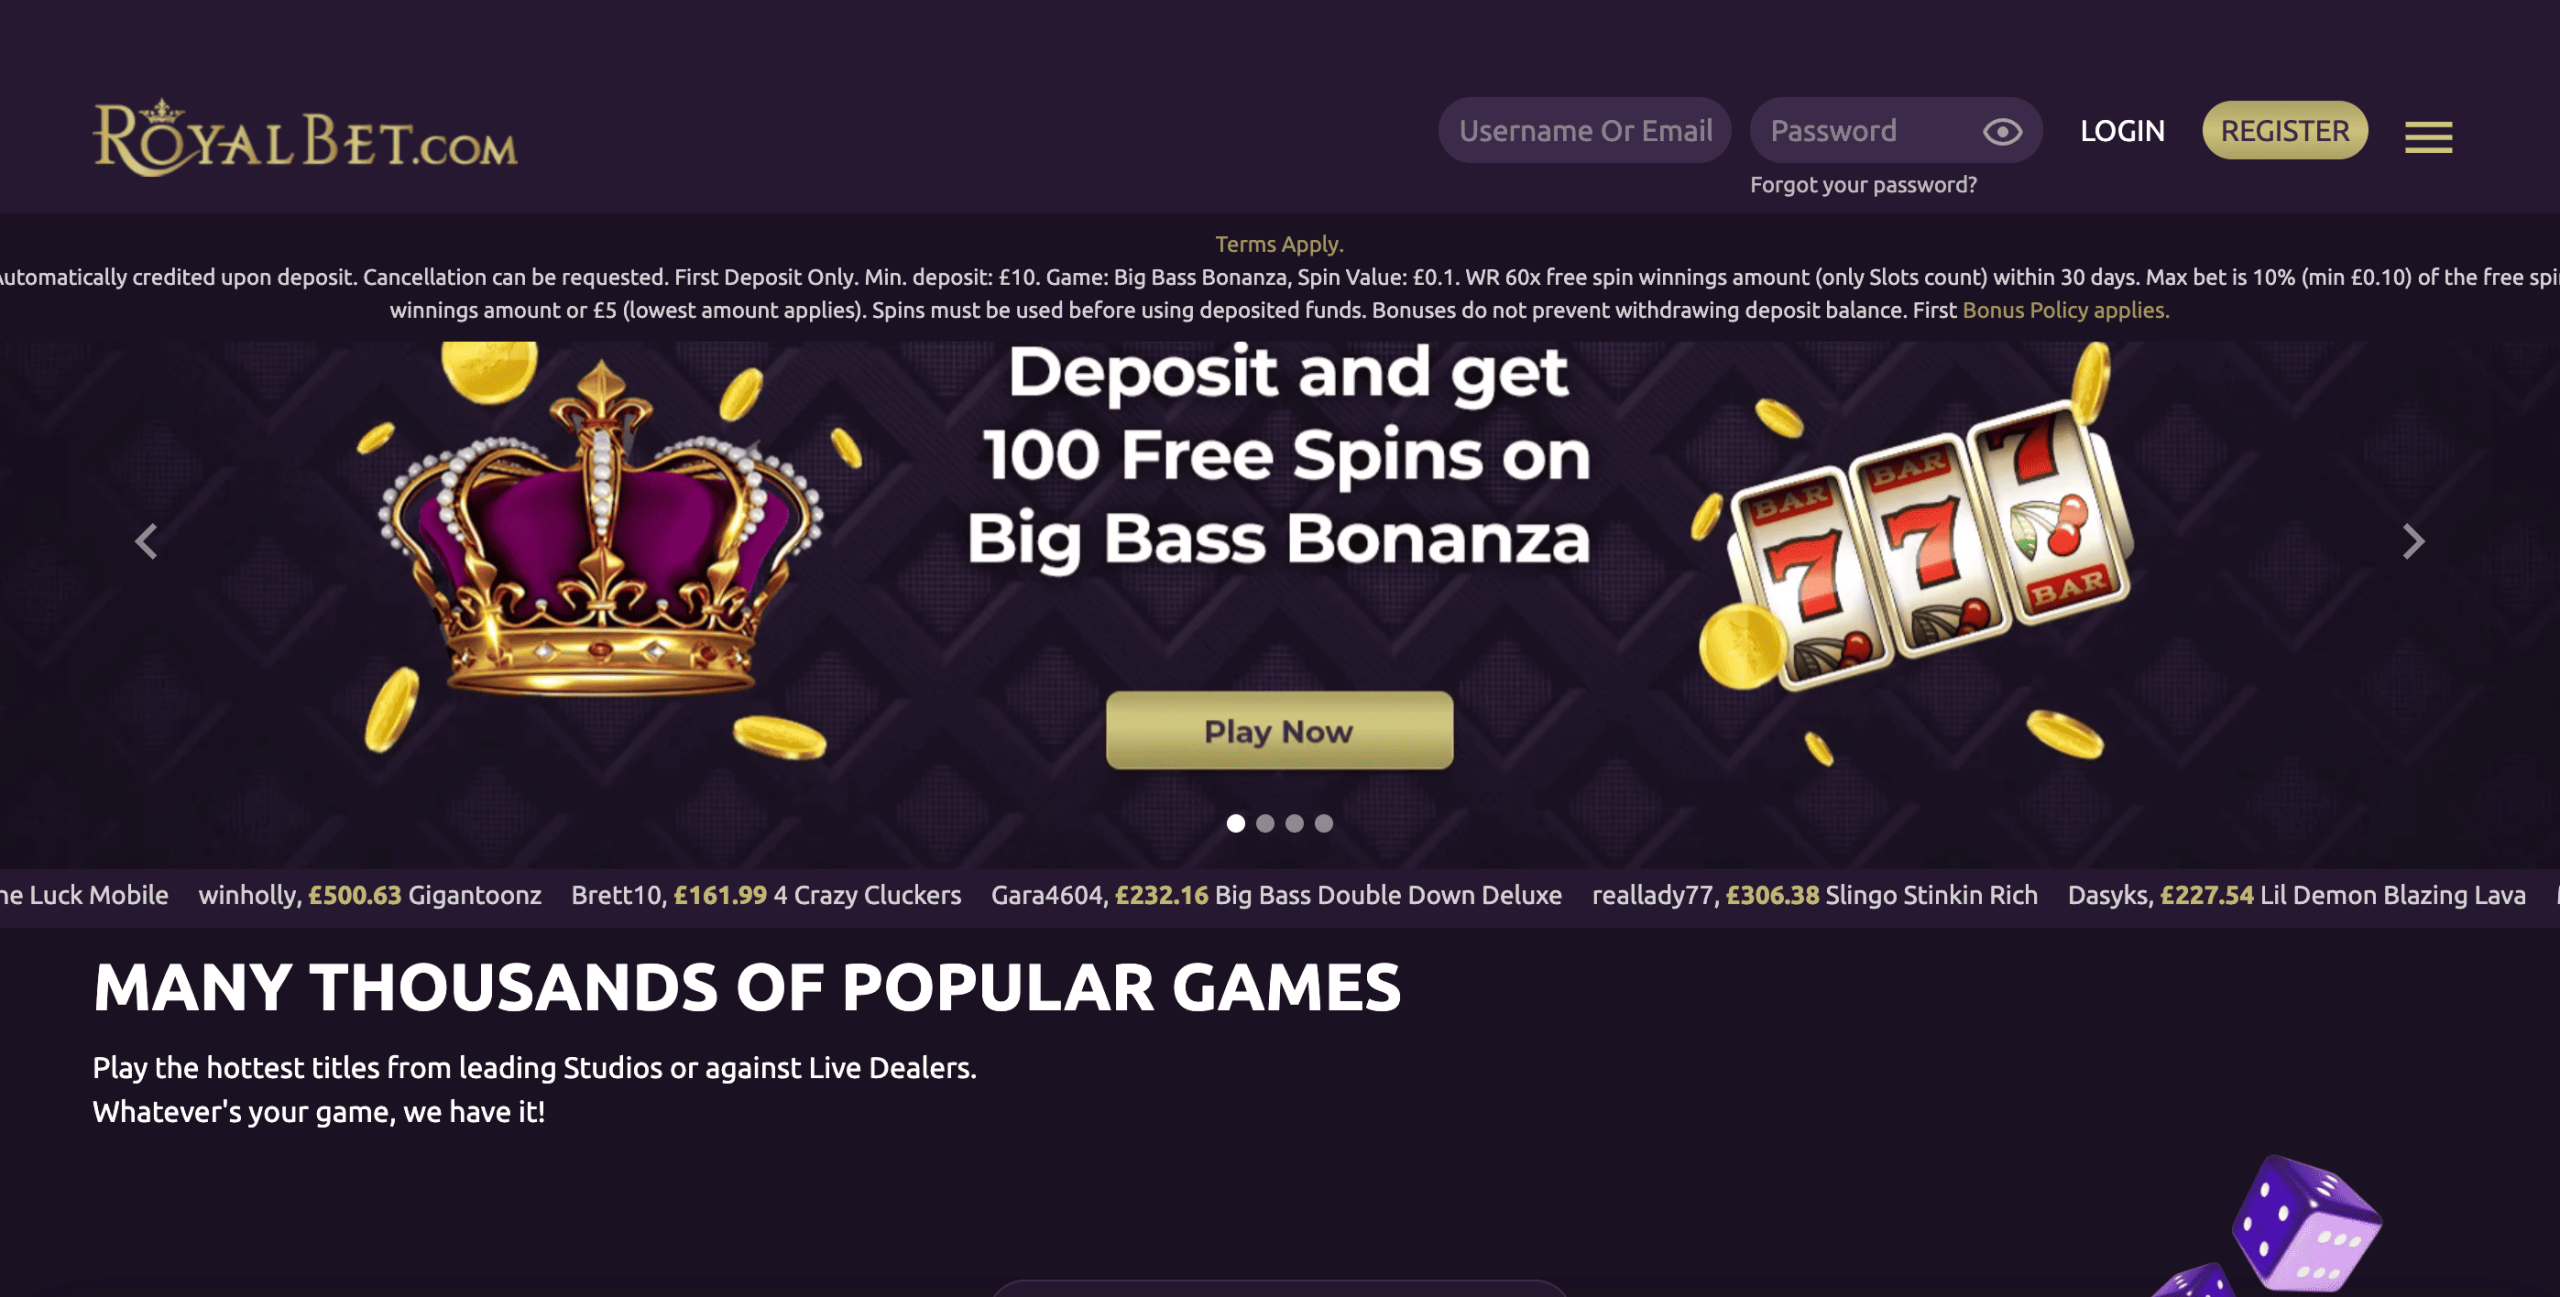Click the LOGIN button
The width and height of the screenshot is (2560, 1297).
point(2122,131)
